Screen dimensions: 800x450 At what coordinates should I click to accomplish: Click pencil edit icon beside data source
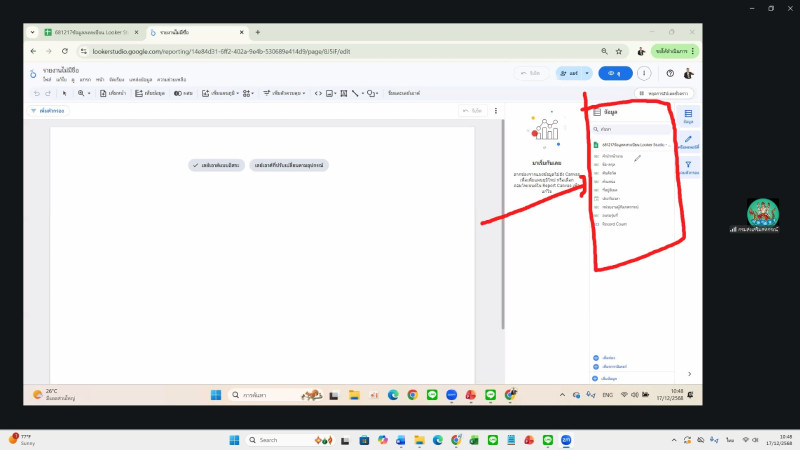point(638,157)
